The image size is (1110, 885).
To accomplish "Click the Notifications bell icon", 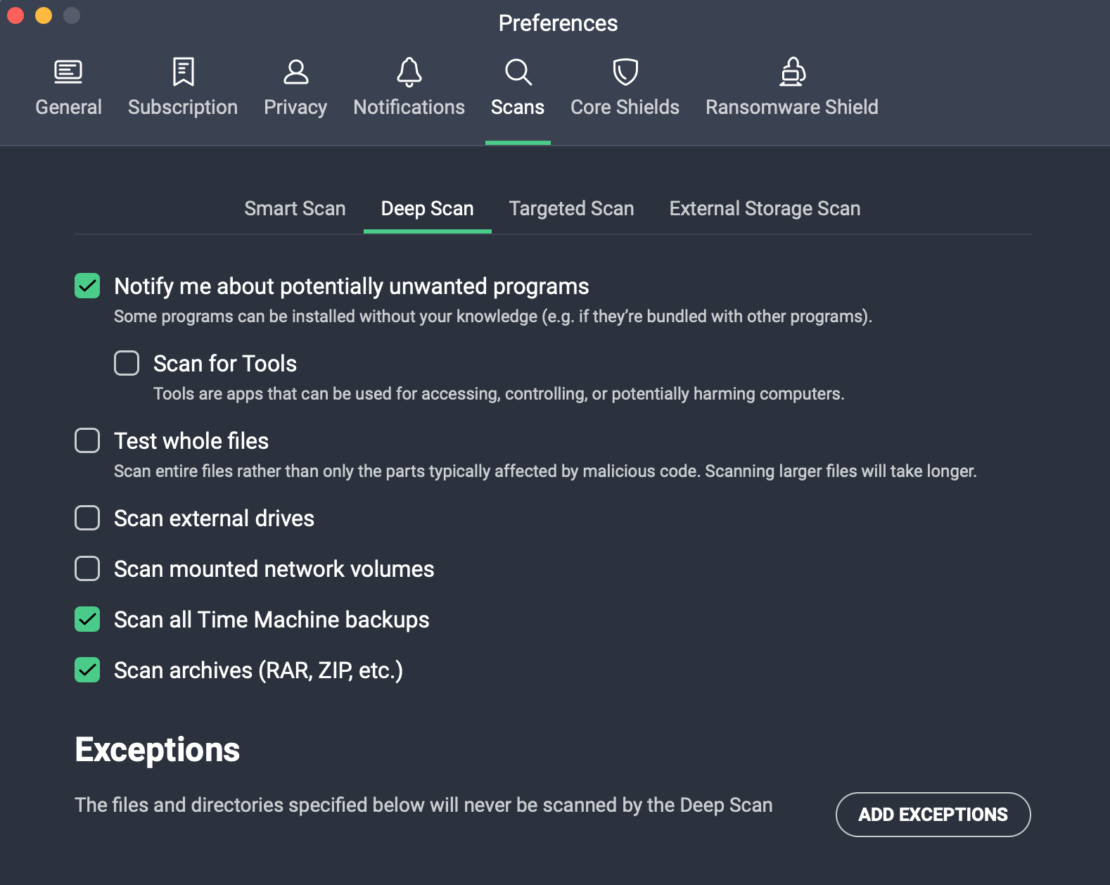I will (x=409, y=85).
